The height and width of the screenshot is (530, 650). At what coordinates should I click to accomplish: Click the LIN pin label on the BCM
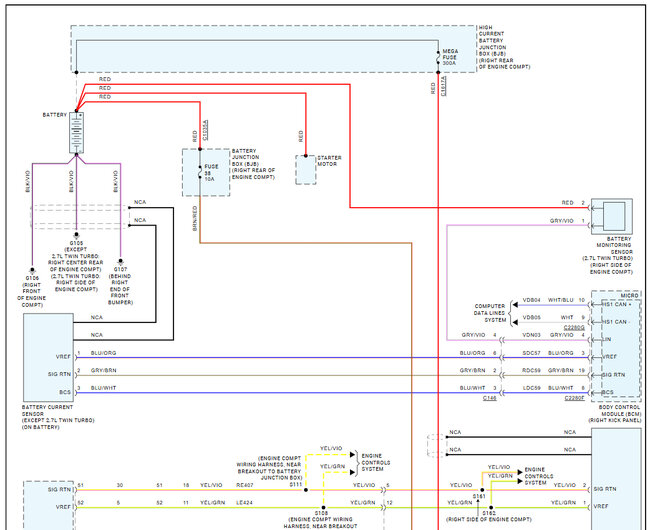click(606, 339)
